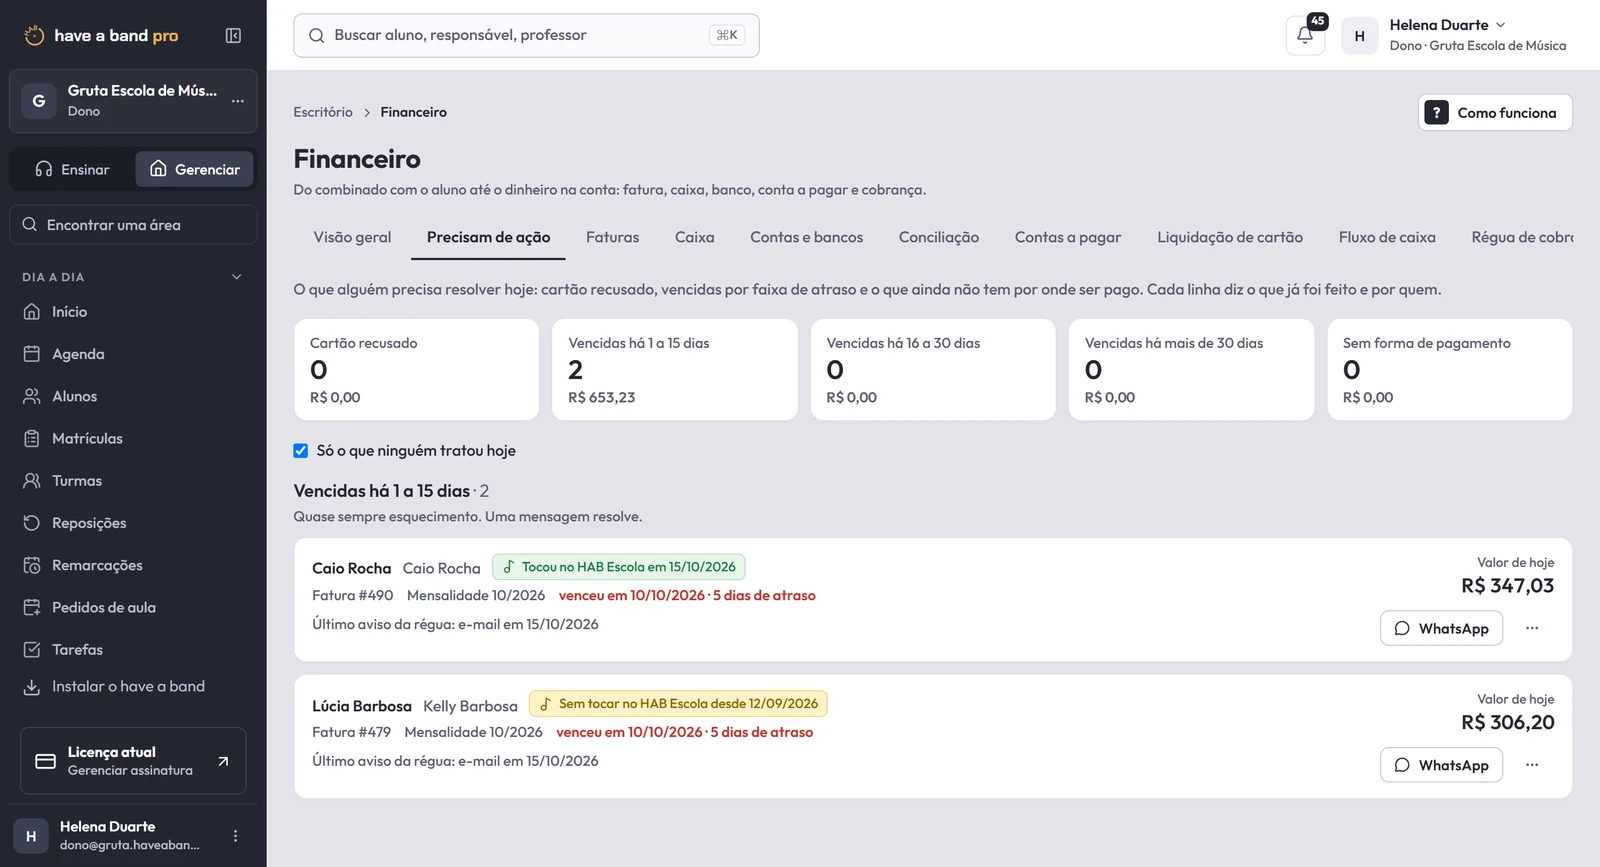Switch to Gerenciar mode
1600x867 pixels.
pos(195,170)
